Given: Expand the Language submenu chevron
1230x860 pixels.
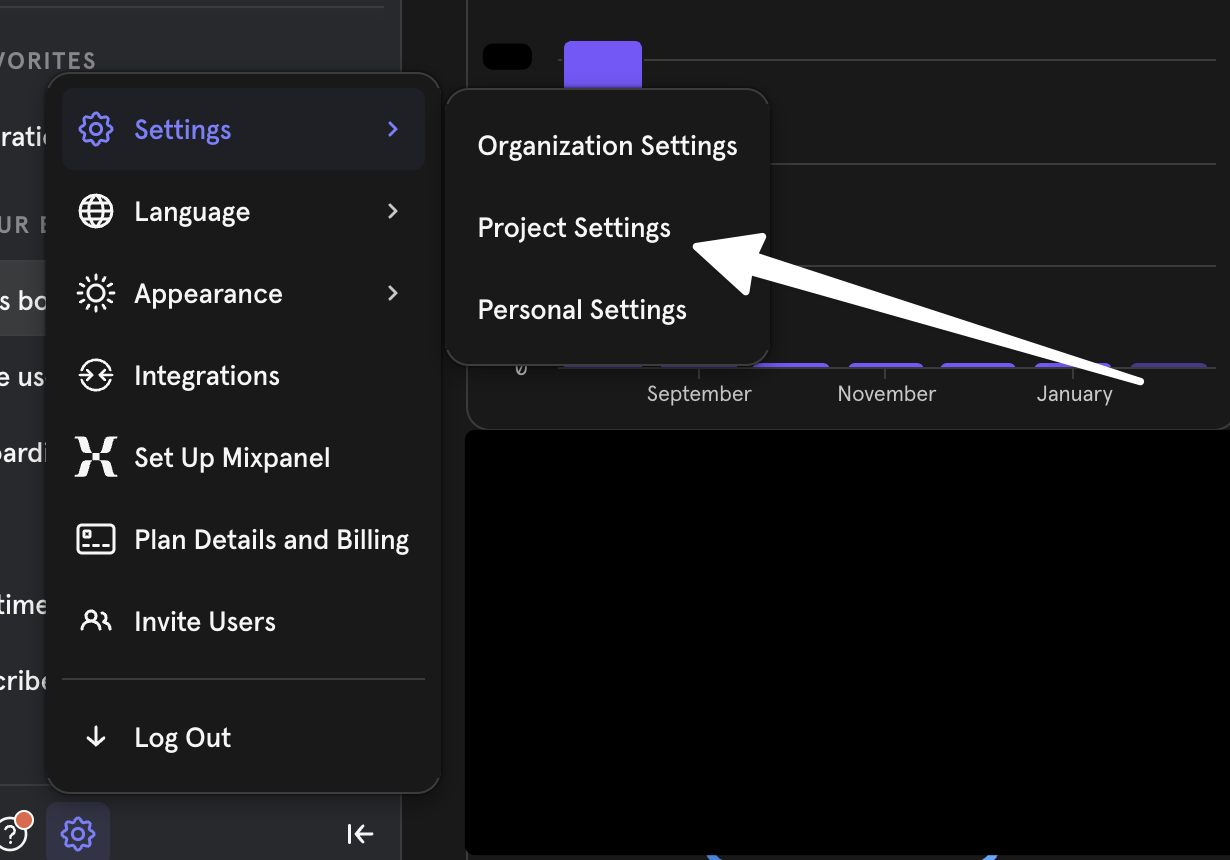Looking at the screenshot, I should [393, 212].
